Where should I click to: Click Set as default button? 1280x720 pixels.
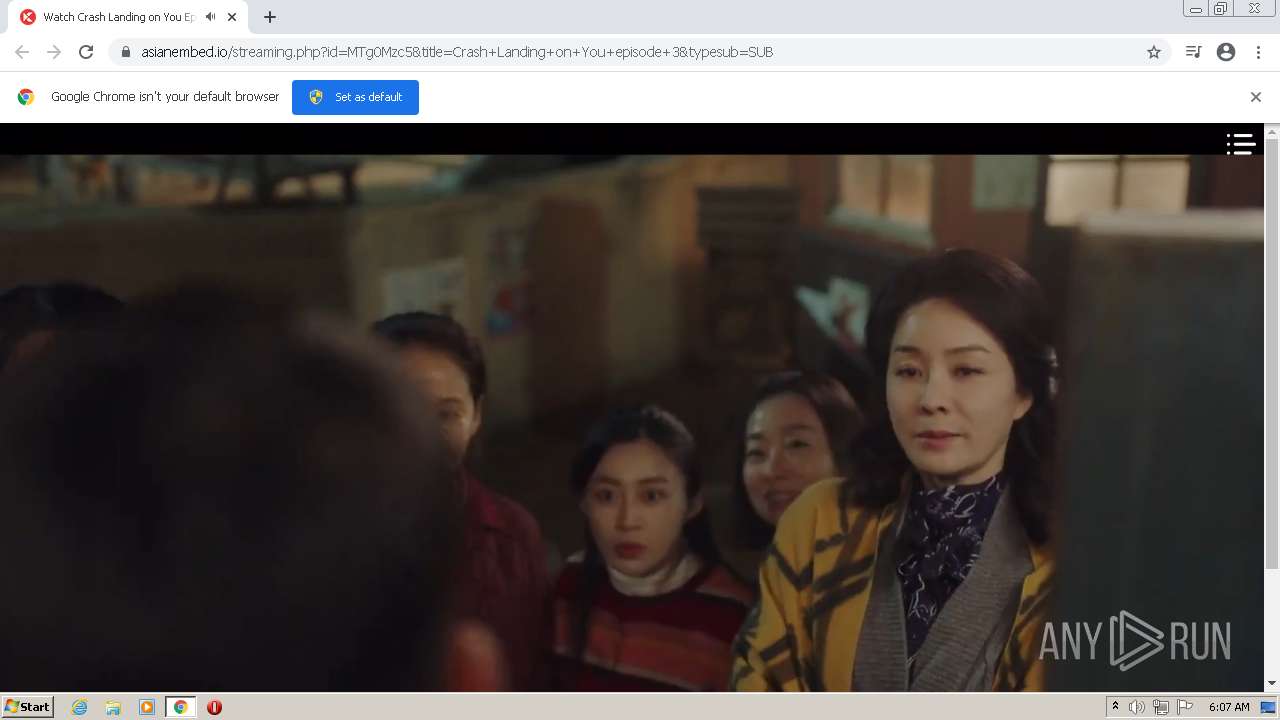point(355,97)
